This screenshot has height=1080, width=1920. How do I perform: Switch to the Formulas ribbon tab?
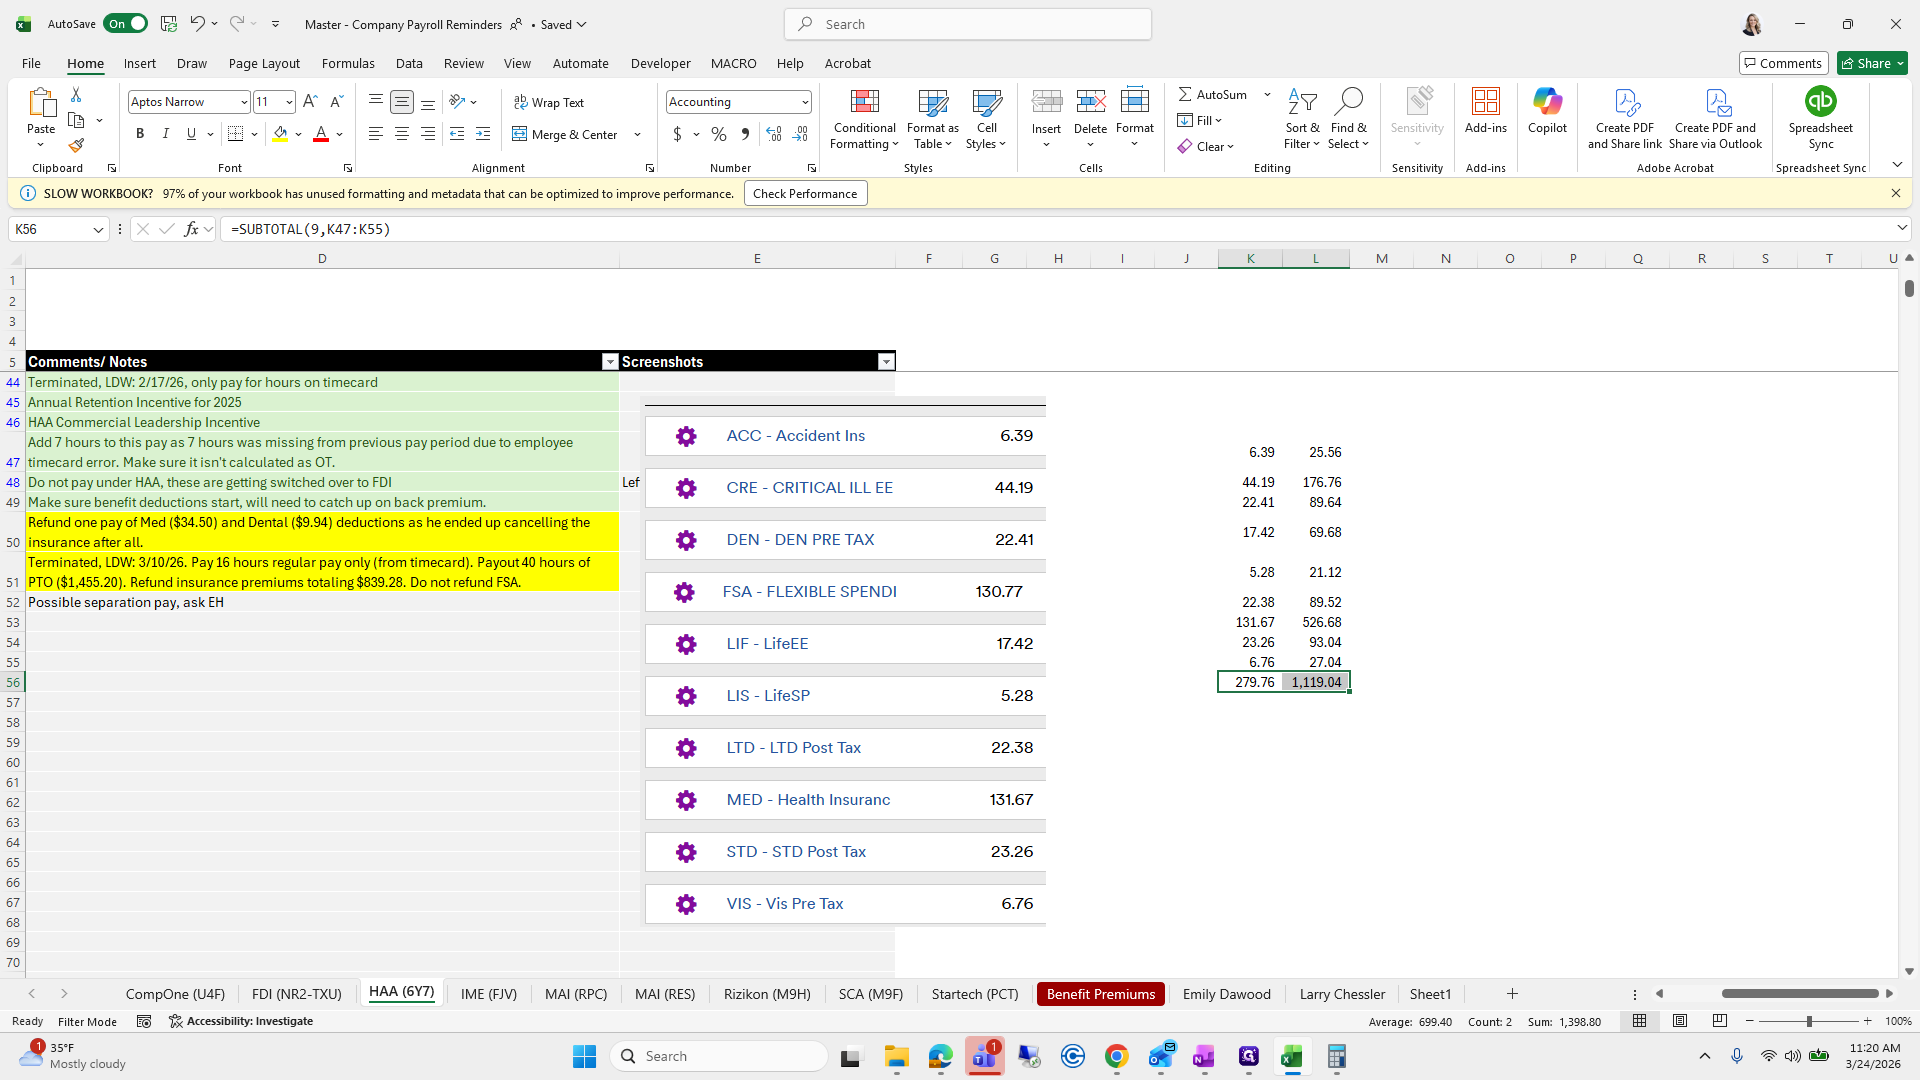[347, 63]
